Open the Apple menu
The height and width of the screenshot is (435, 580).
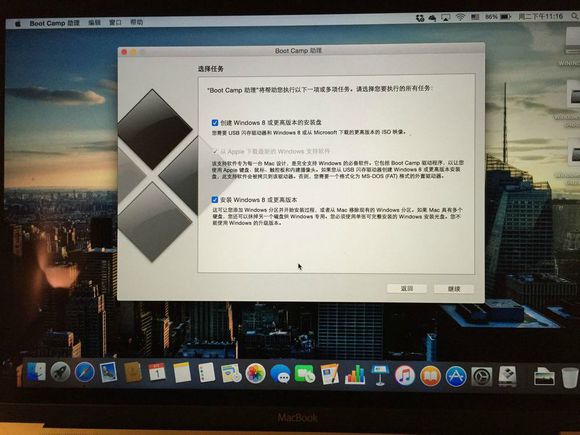18,24
